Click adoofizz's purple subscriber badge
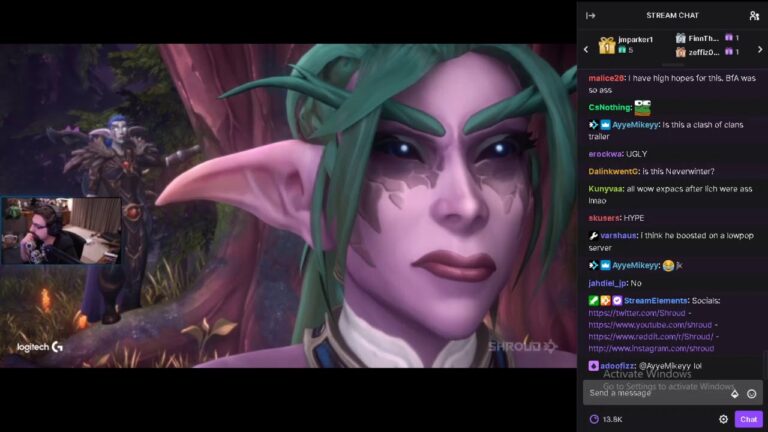 pyautogui.click(x=593, y=366)
